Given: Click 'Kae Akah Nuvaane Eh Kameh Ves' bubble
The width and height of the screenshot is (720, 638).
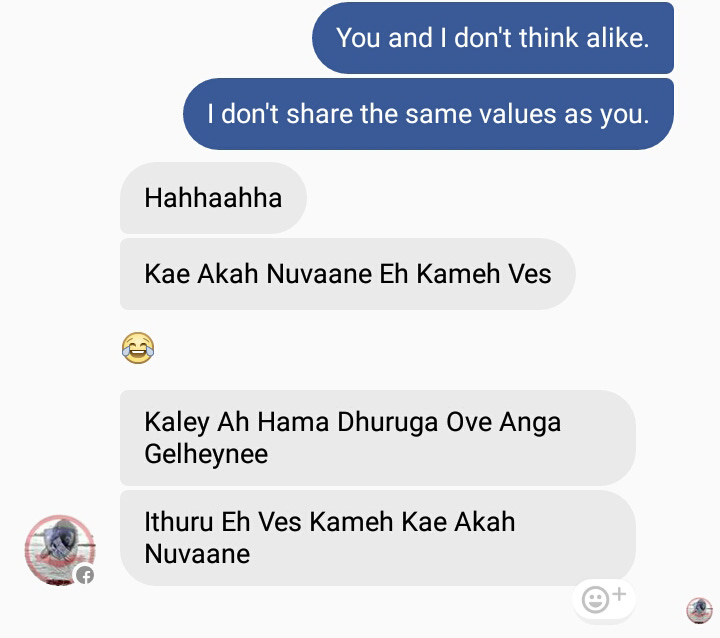Looking at the screenshot, I should [348, 274].
